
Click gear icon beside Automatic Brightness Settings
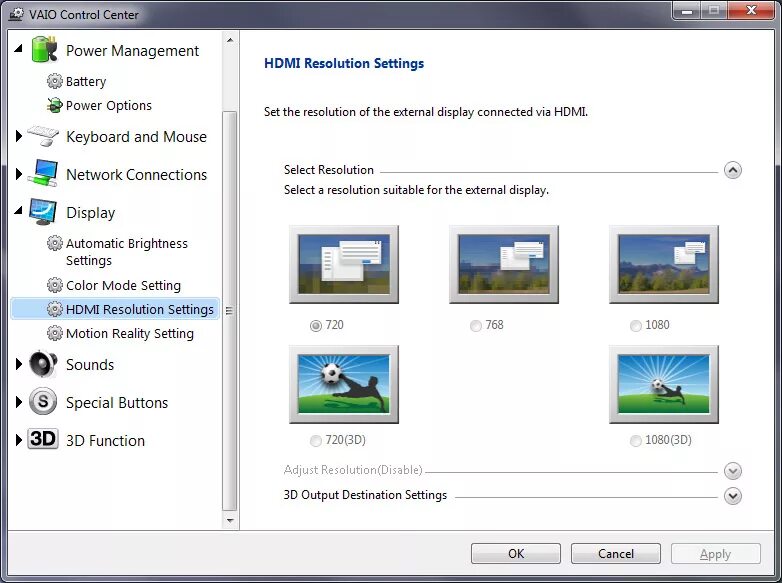tap(54, 243)
